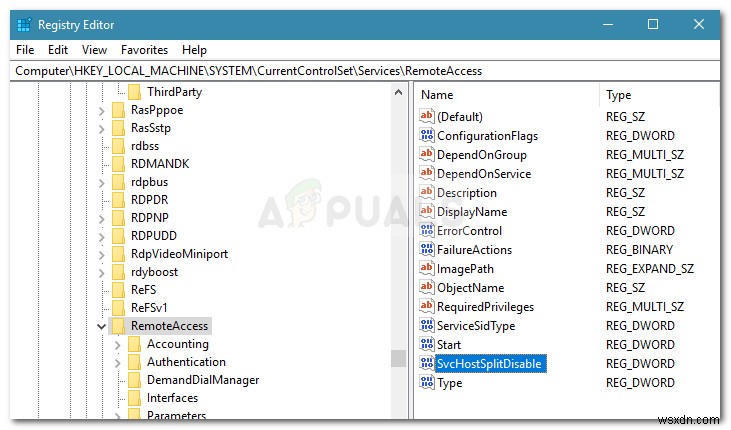Select the ObjectName value name
The image size is (731, 430).
(x=470, y=288)
